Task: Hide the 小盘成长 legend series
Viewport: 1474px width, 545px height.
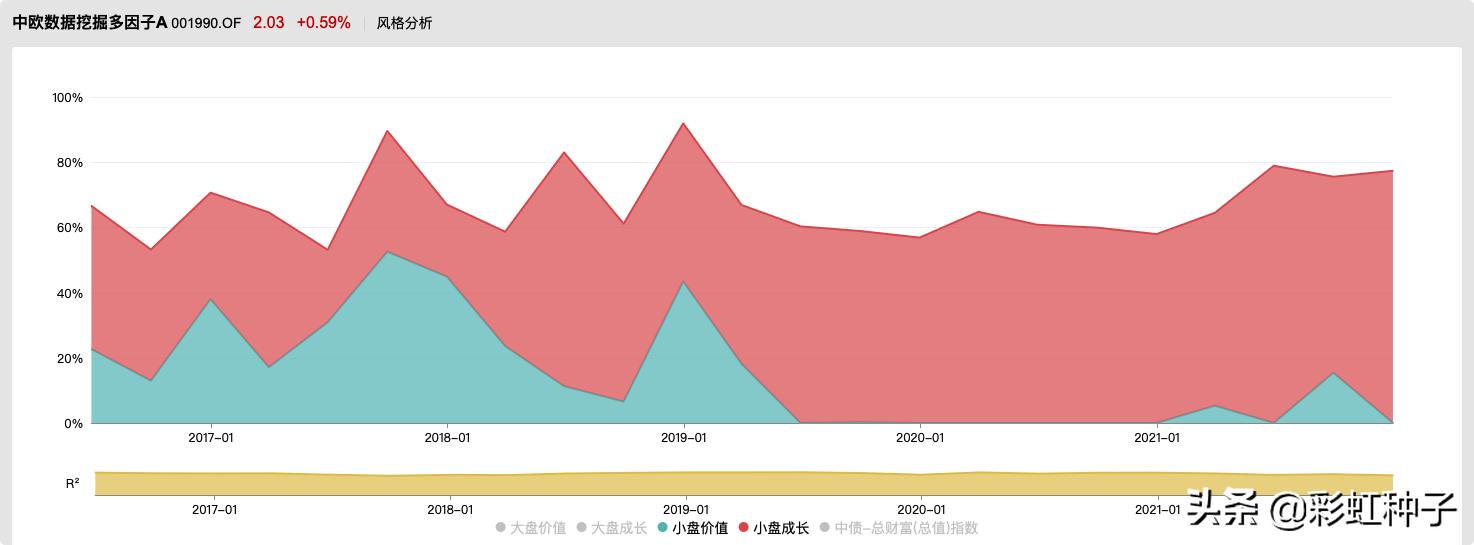Action: tap(774, 528)
